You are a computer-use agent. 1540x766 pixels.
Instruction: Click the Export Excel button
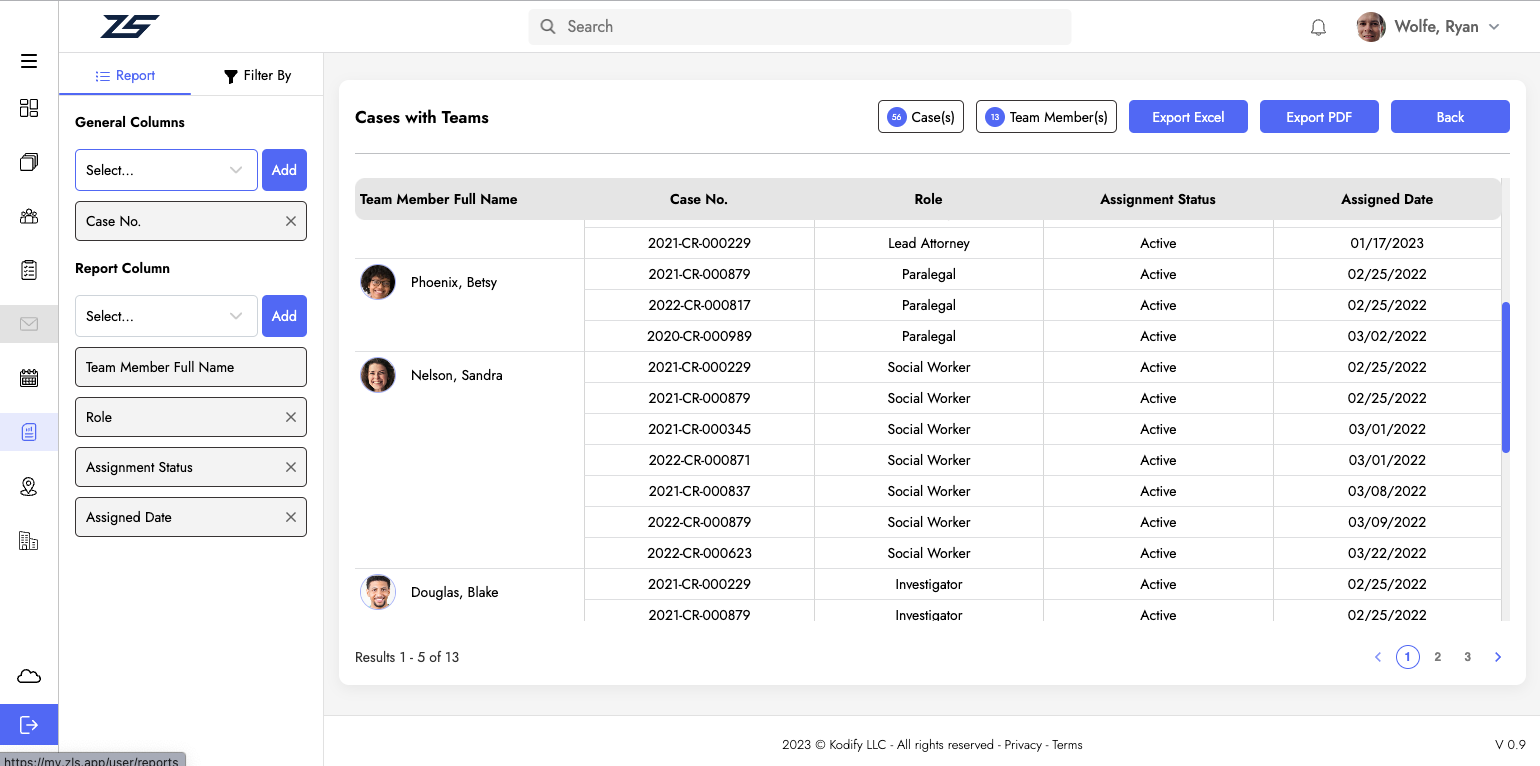1188,117
